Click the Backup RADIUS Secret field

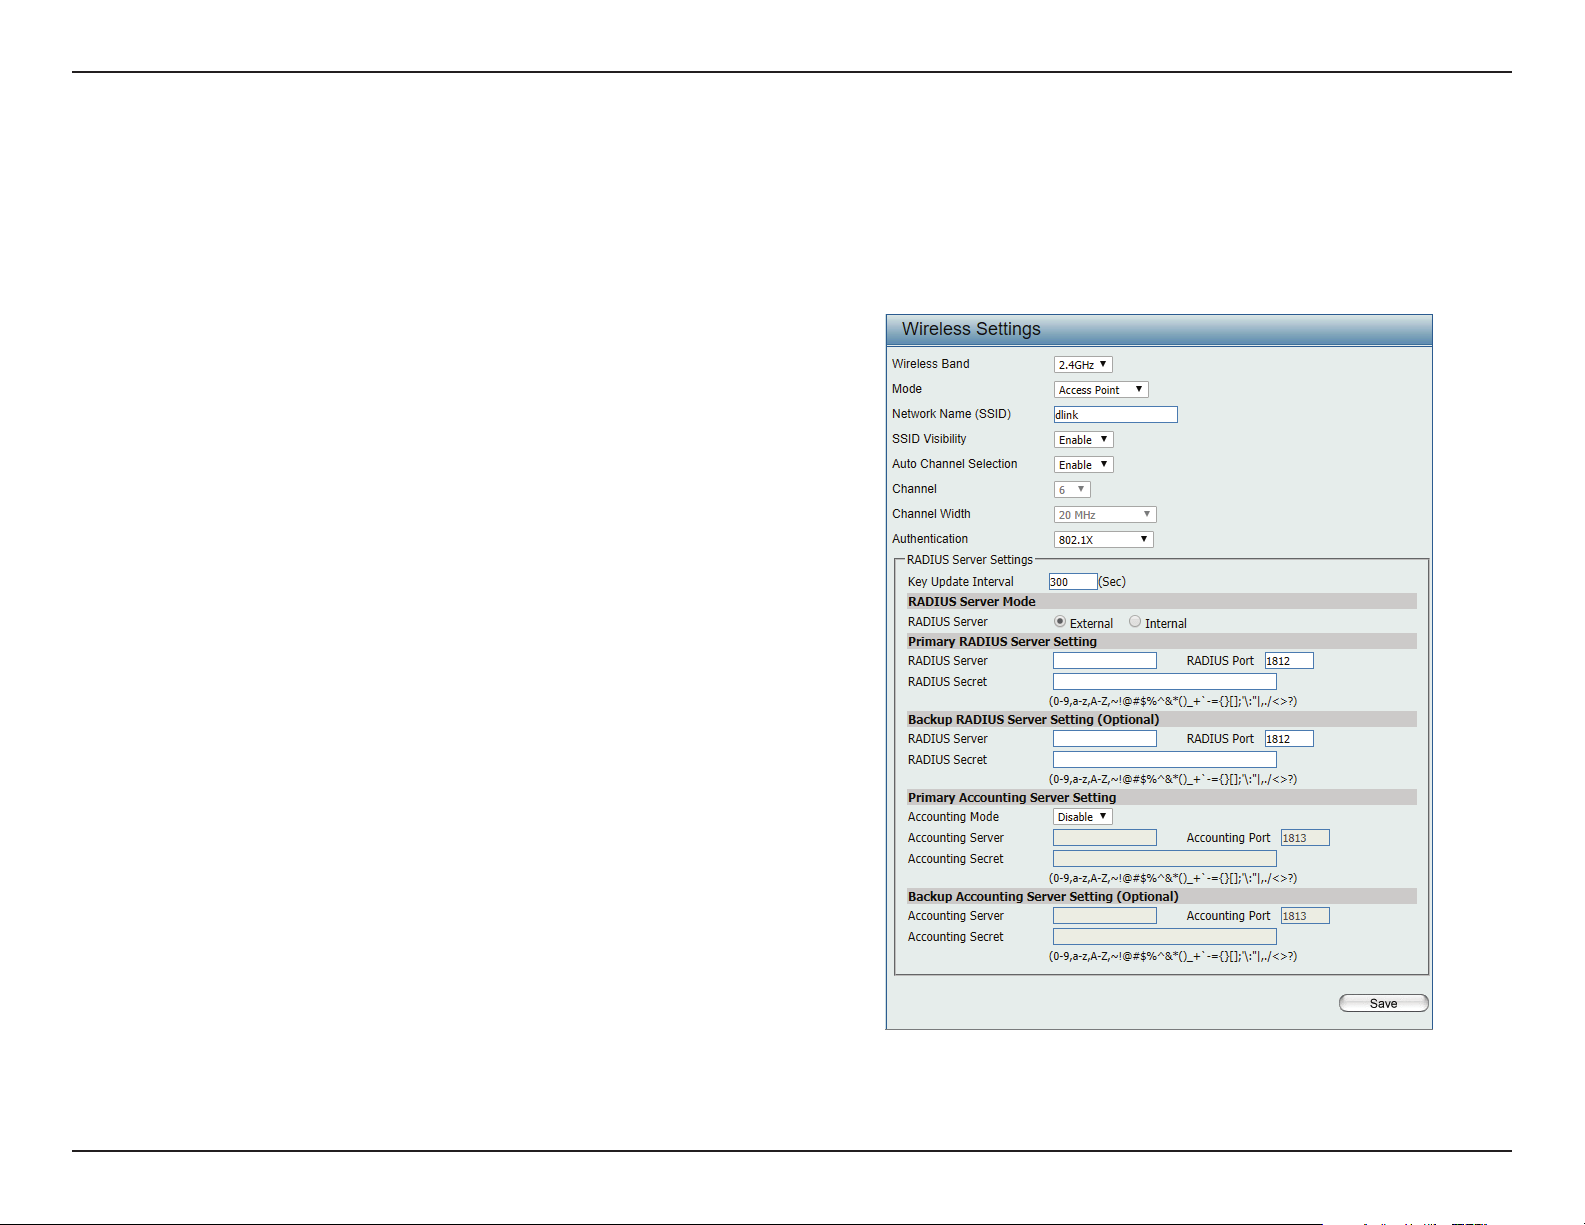pos(1165,760)
